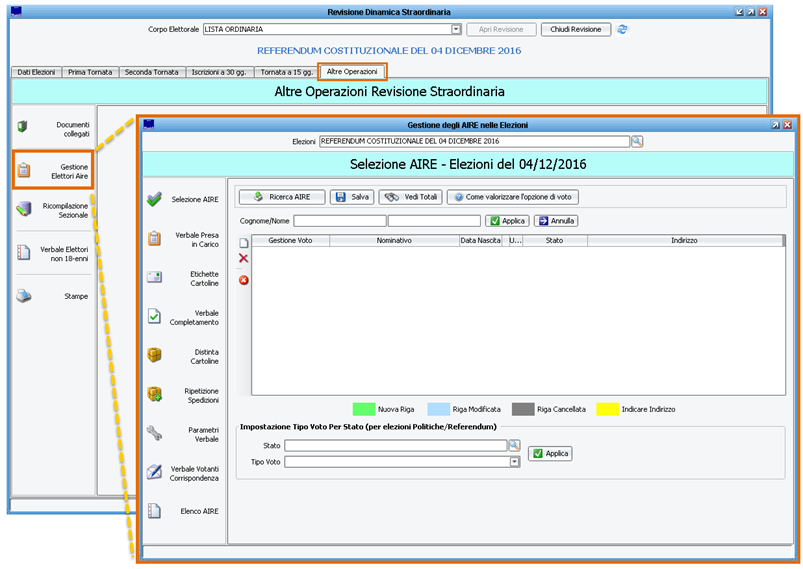Click the Cognome input field
803x569 pixels.
(339, 221)
